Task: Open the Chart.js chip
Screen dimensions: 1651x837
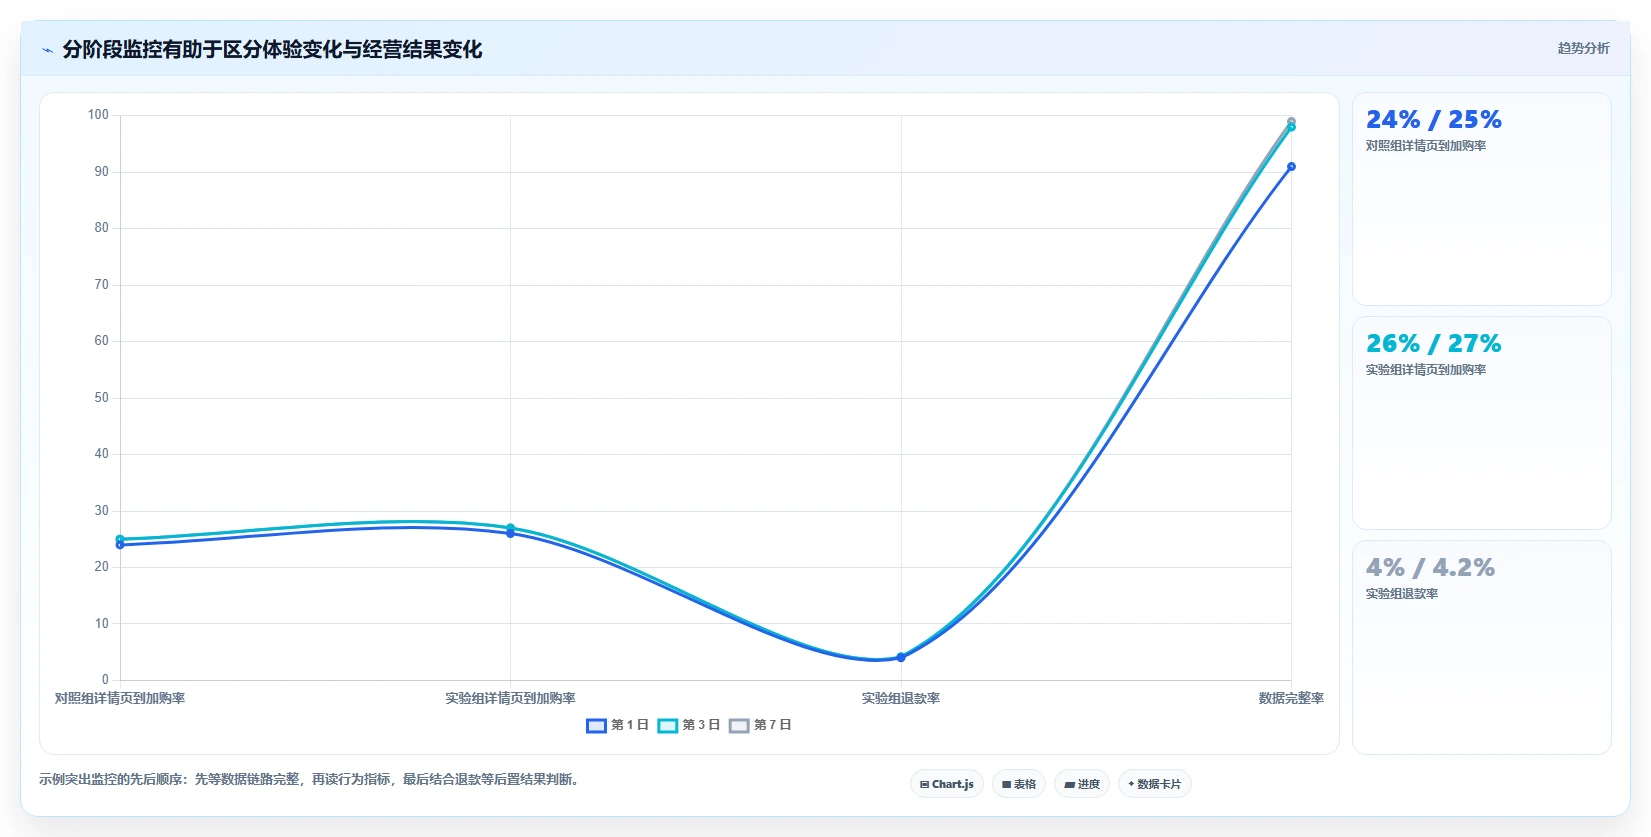Action: 947,784
